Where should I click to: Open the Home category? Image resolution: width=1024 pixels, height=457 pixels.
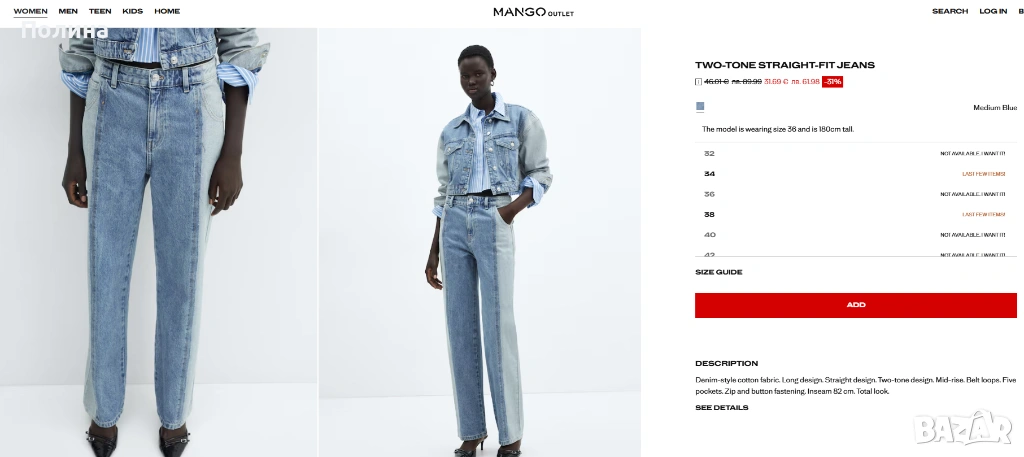coord(167,11)
